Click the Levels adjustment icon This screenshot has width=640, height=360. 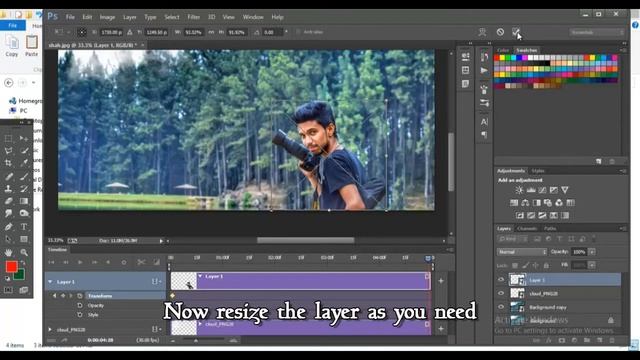pos(531,190)
